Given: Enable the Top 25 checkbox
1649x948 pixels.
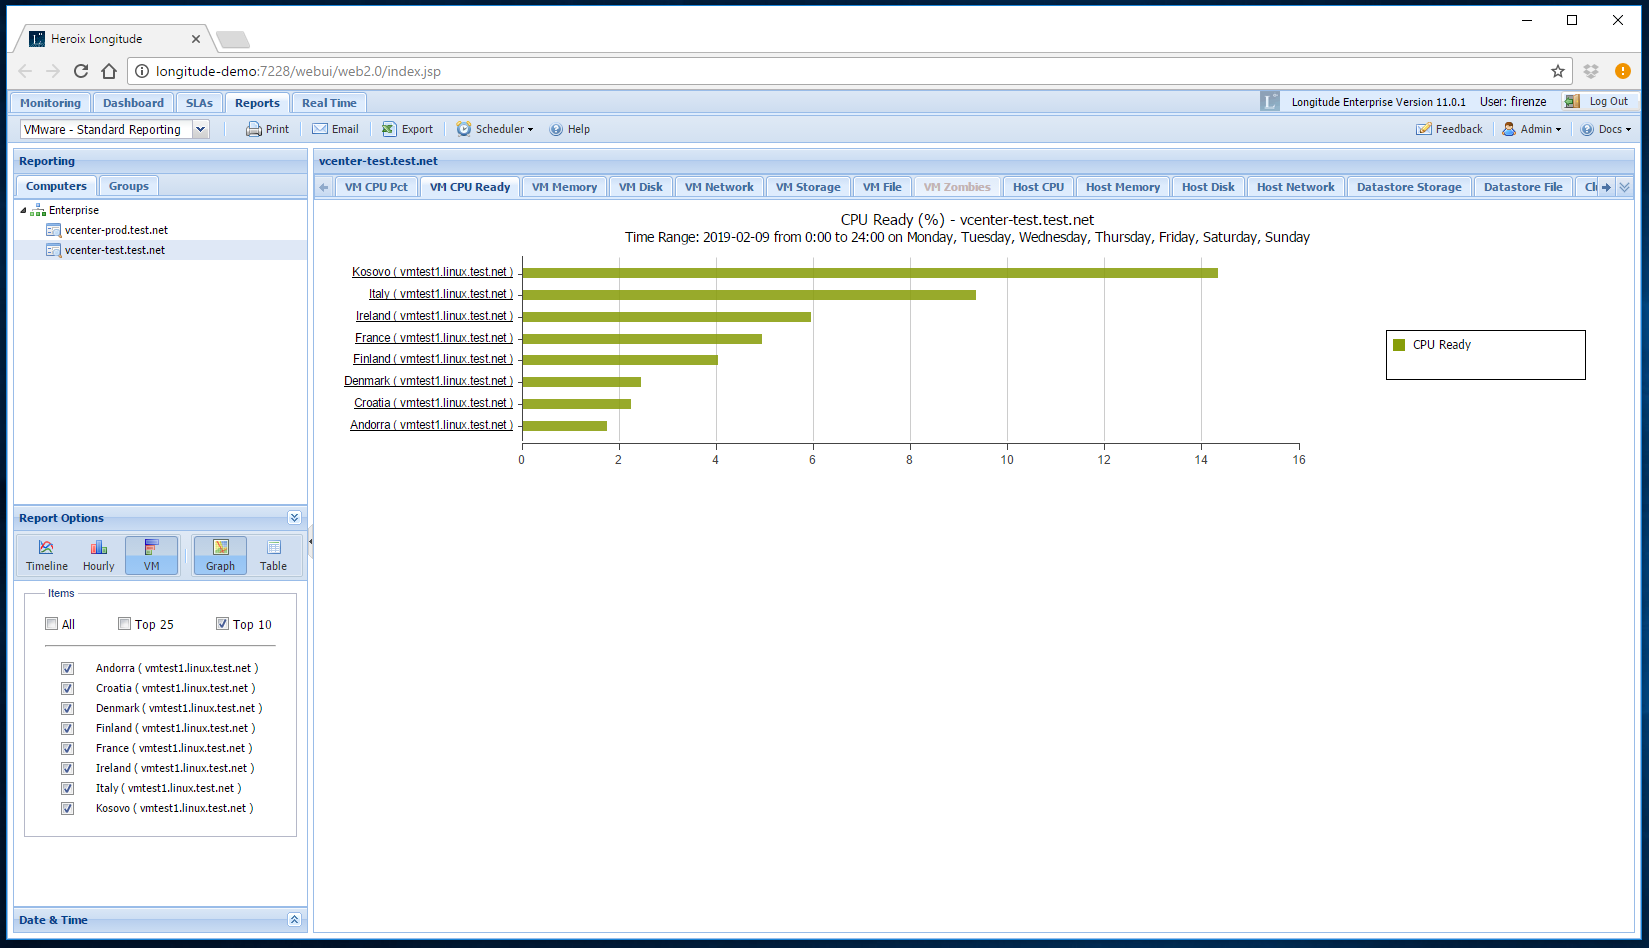Looking at the screenshot, I should click(x=125, y=624).
